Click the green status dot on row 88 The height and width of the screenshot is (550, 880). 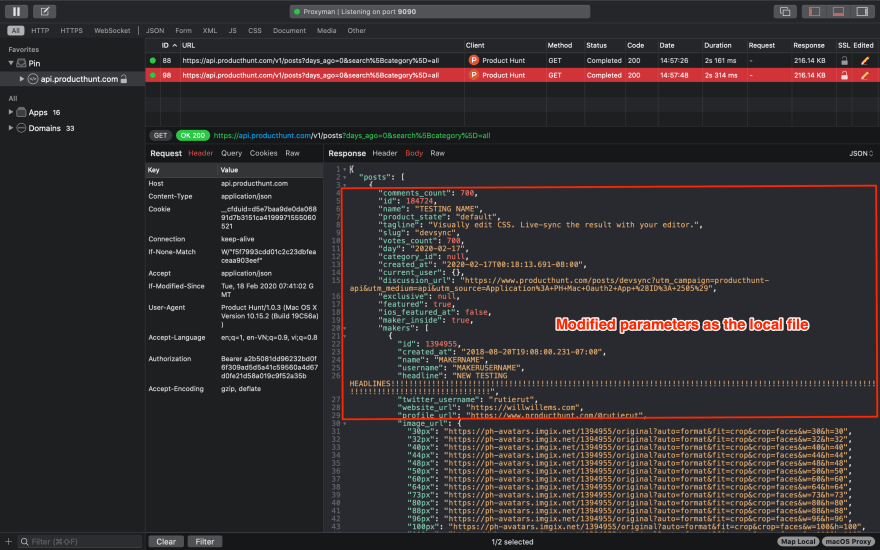[x=153, y=61]
